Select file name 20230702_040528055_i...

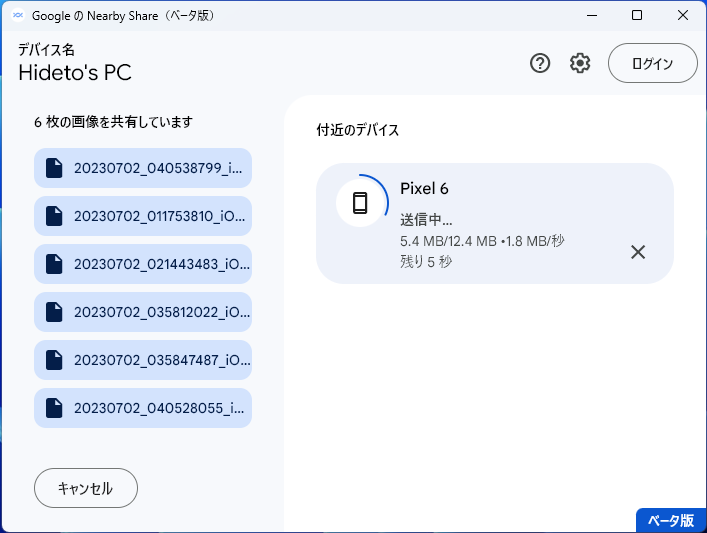(x=159, y=408)
